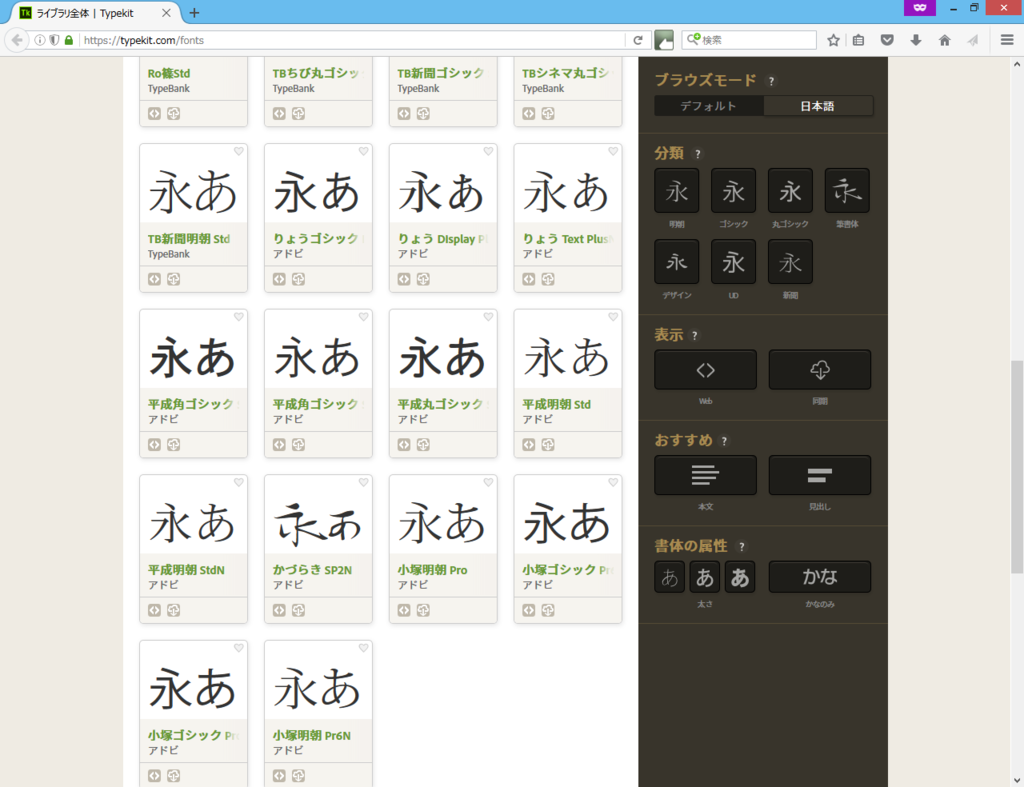
Task: Filter by 見出し heading recommendation
Action: click(820, 475)
